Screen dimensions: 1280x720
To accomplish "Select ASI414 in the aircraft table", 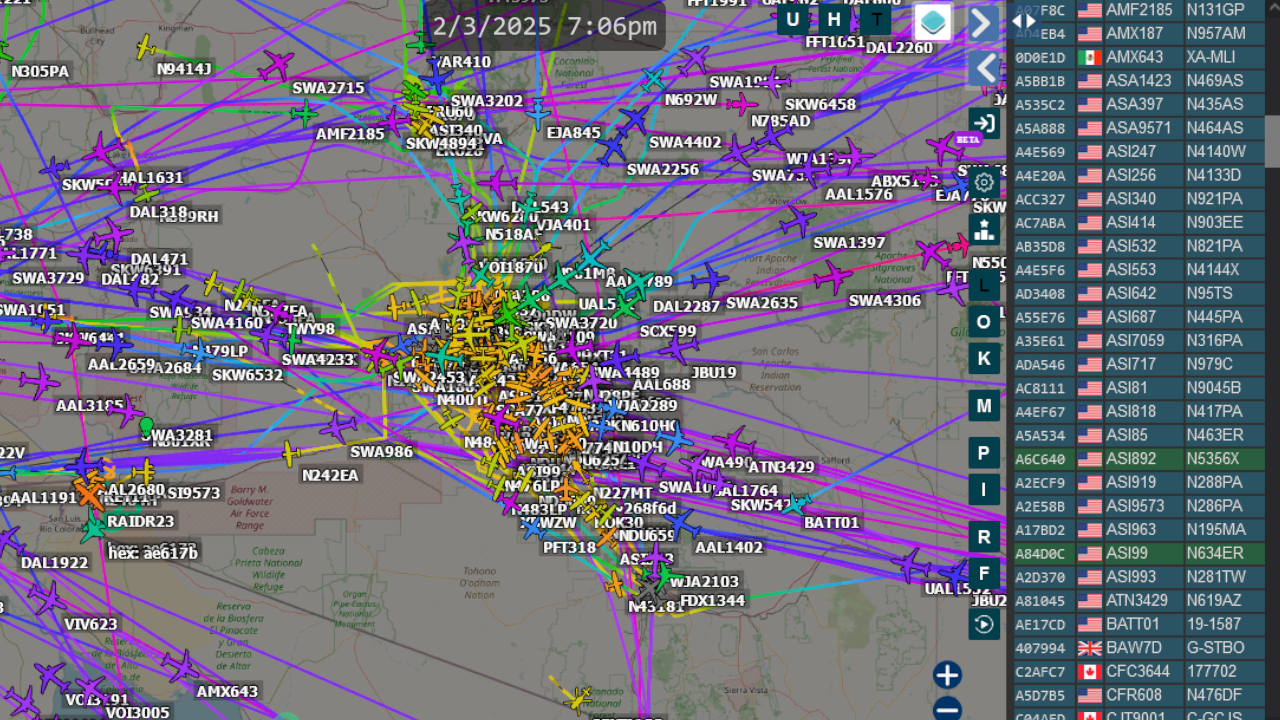I will (x=1139, y=223).
